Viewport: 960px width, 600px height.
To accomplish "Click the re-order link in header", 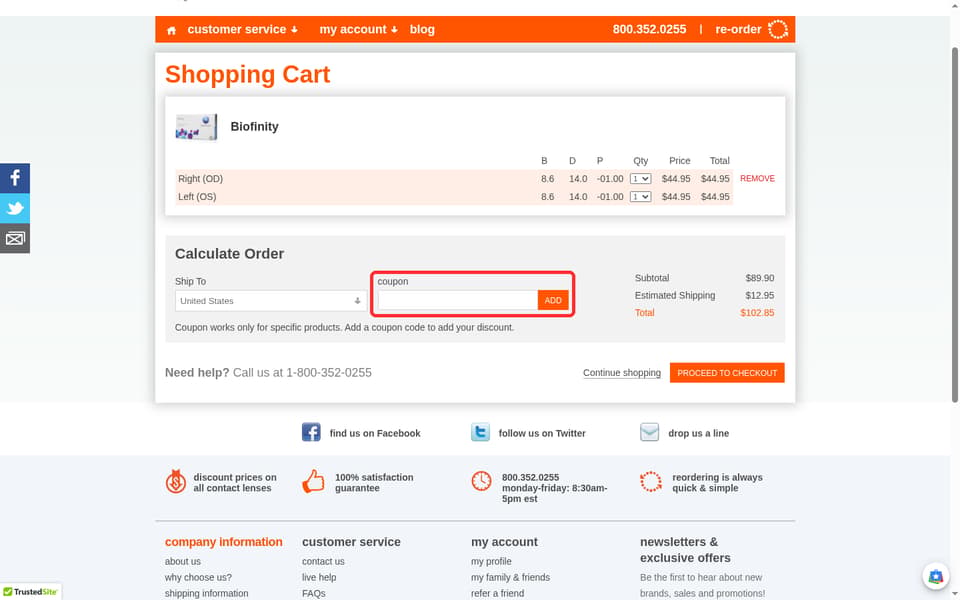I will click(x=738, y=29).
